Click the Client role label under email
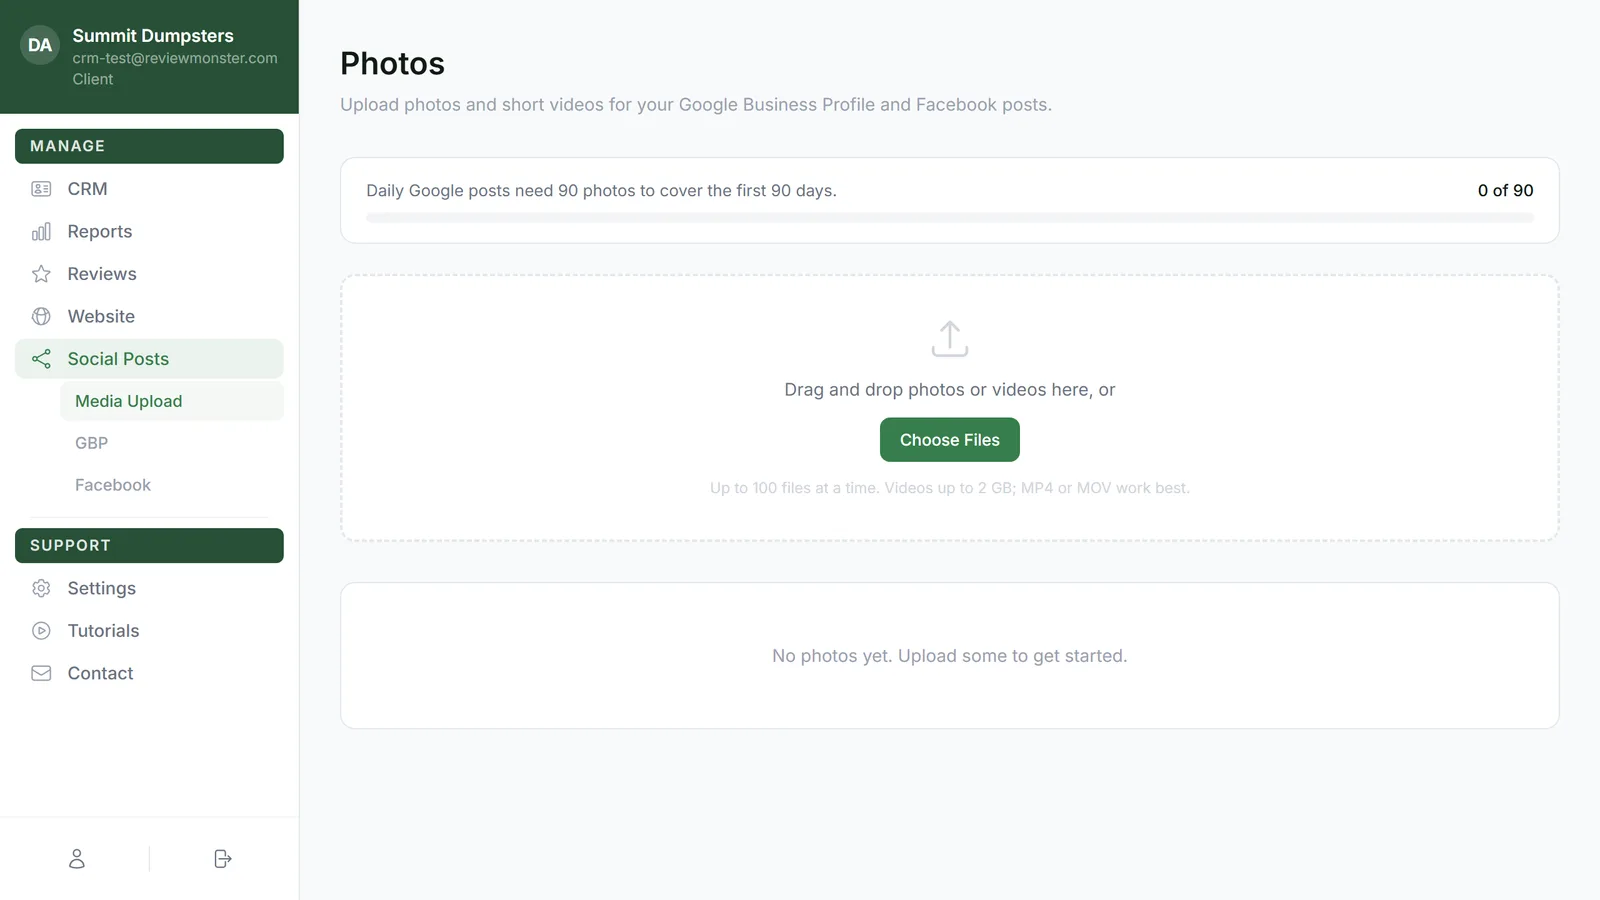This screenshot has height=900, width=1600. point(93,79)
